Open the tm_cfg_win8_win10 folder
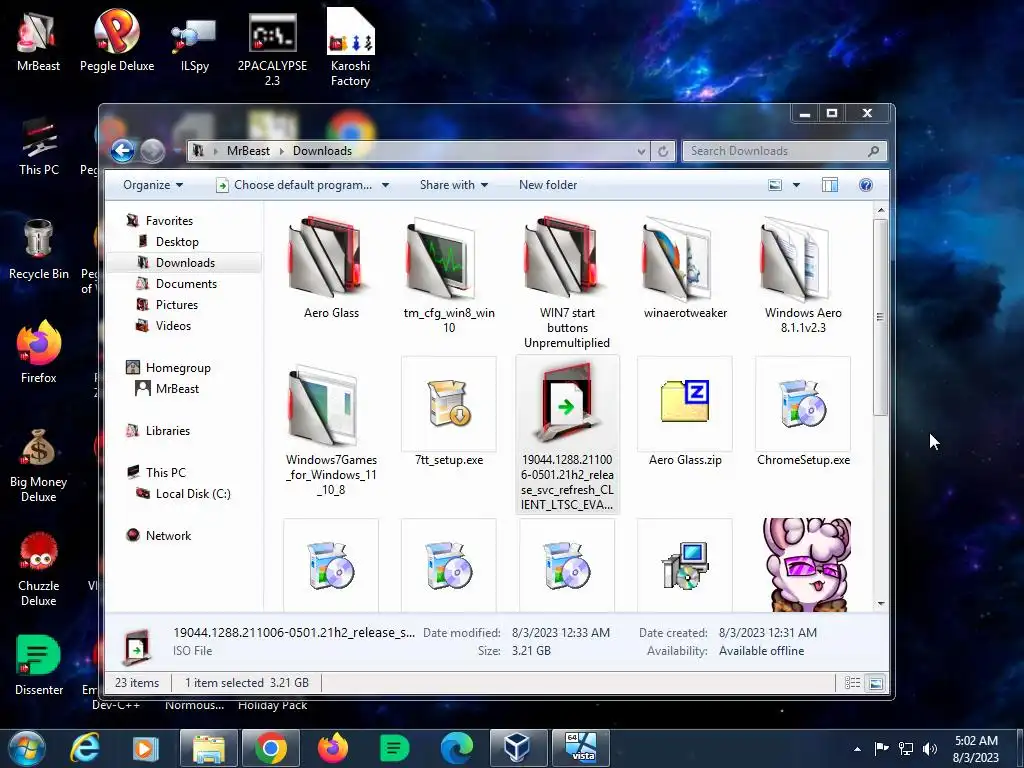The image size is (1024, 768). 449,274
